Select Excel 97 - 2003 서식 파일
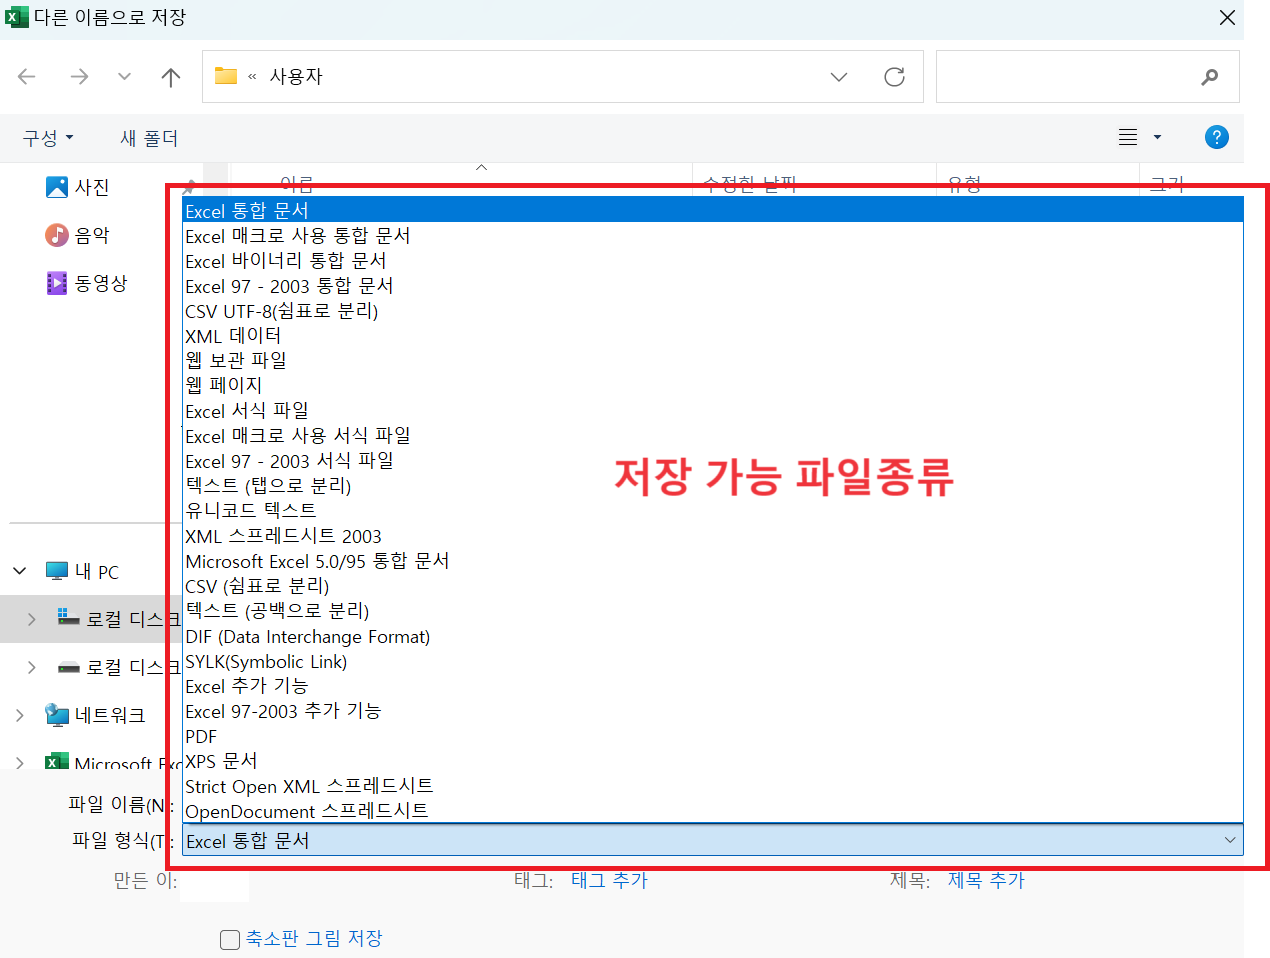 [x=713, y=460]
